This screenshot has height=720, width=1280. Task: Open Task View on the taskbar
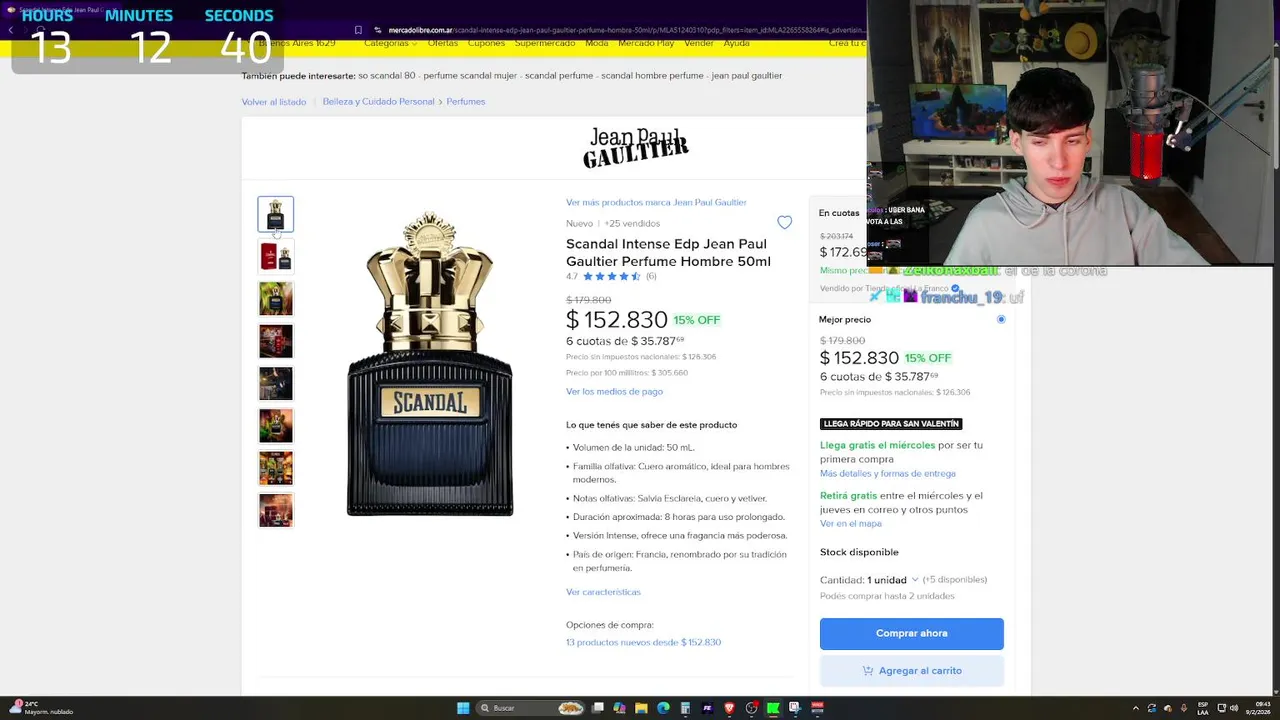pyautogui.click(x=597, y=708)
